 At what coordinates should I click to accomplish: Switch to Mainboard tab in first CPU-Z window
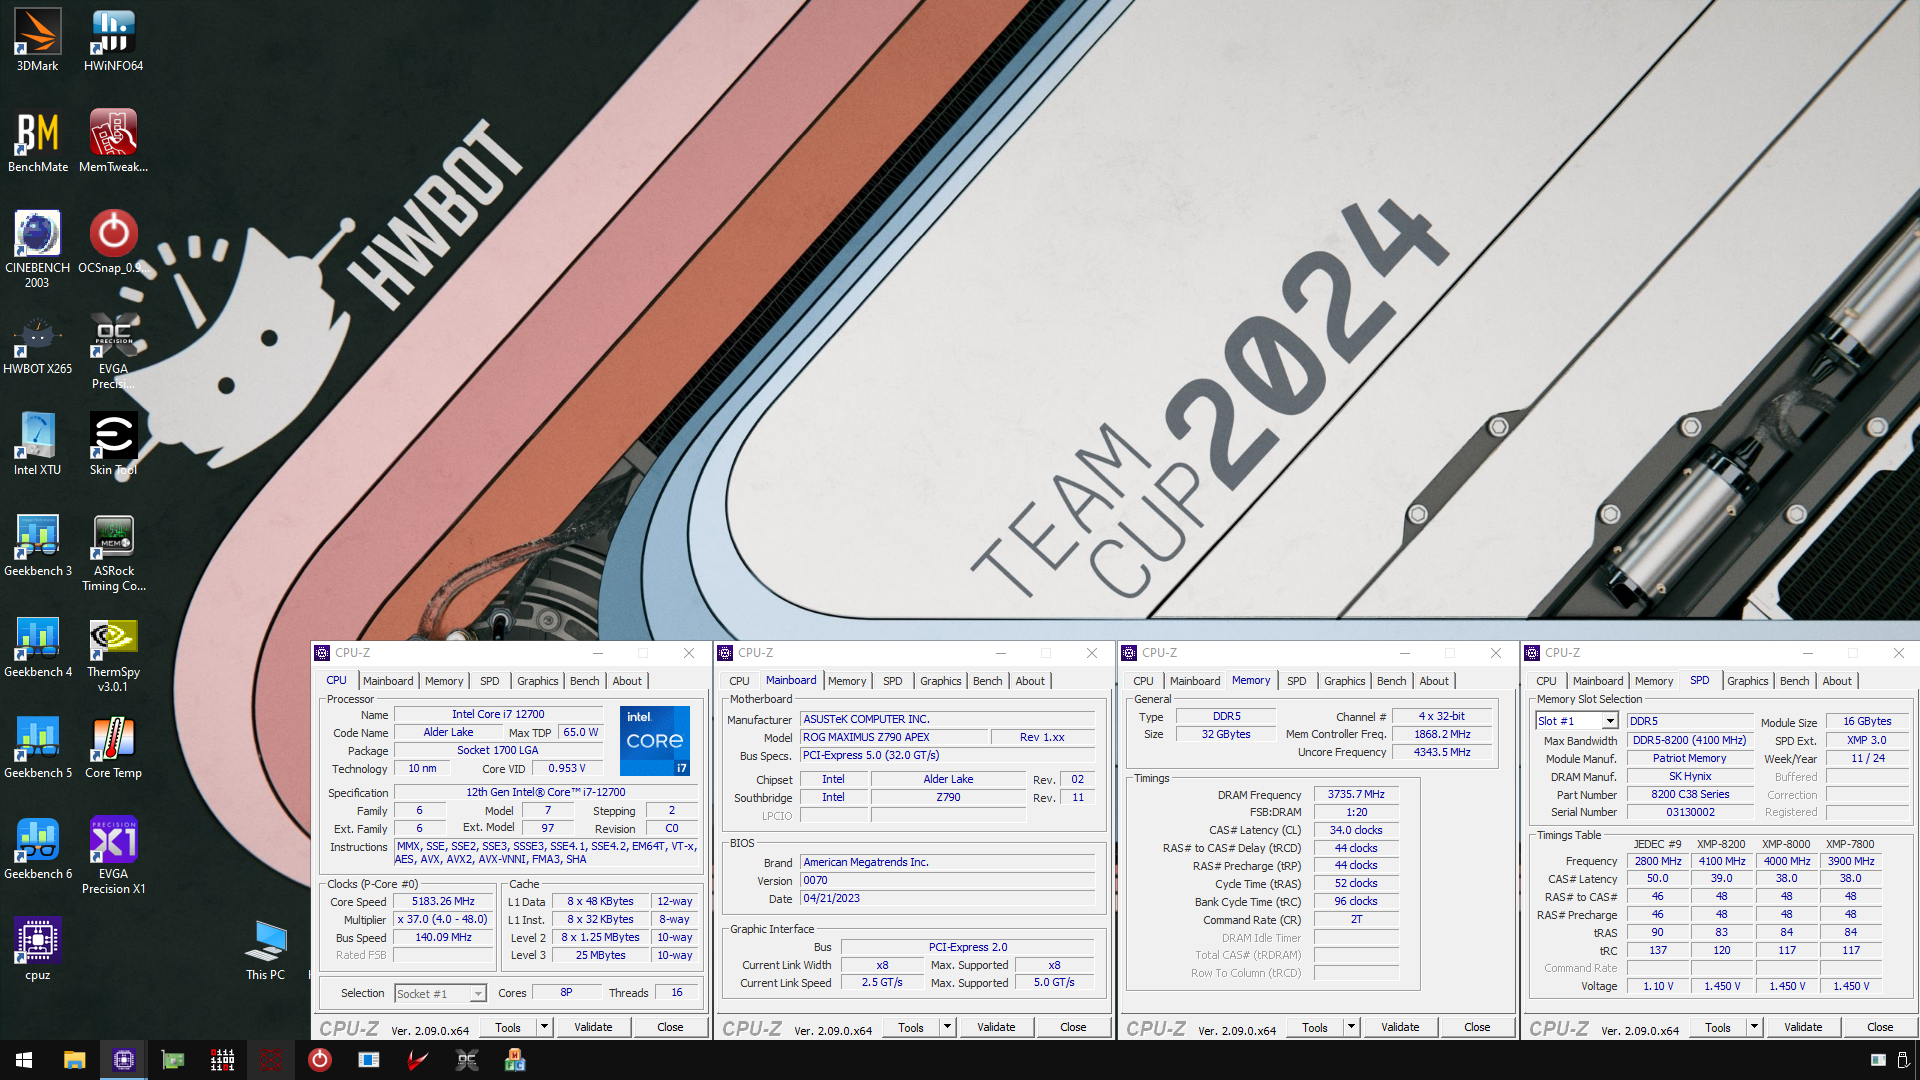coord(388,681)
